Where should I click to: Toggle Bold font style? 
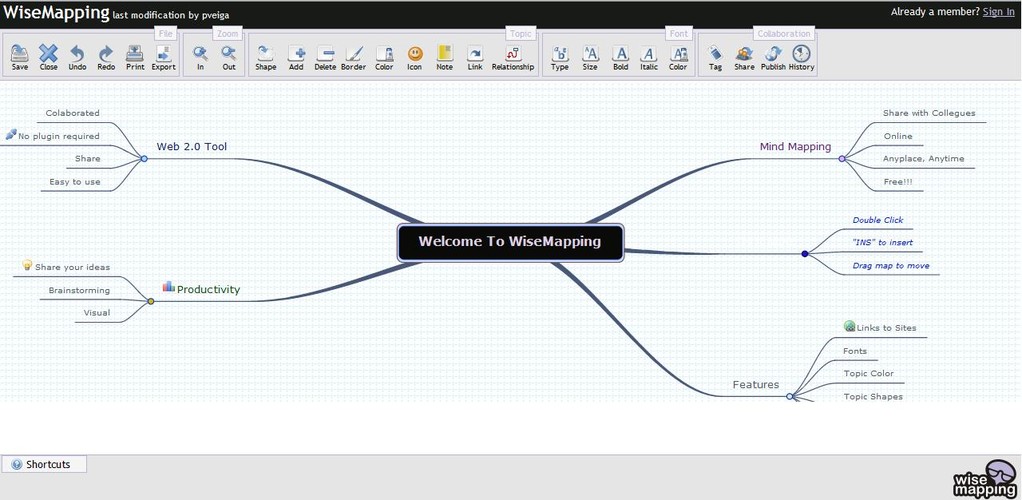[620, 57]
